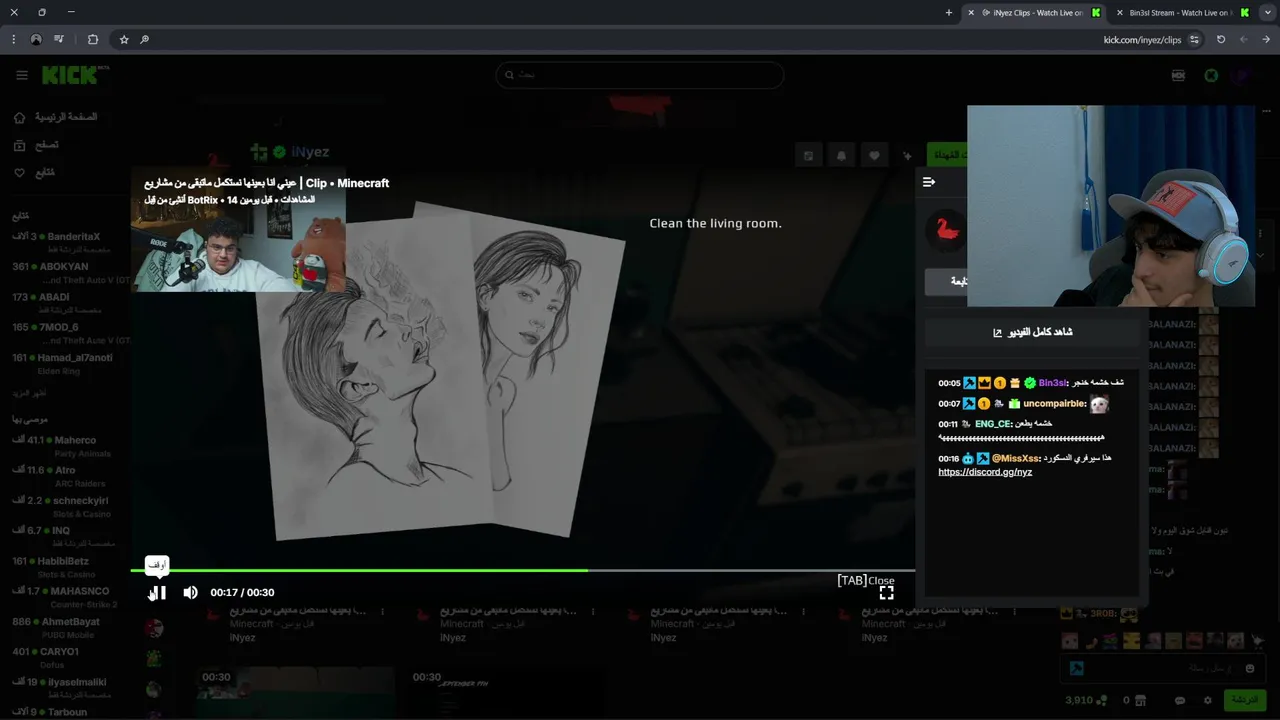Viewport: 1280px width, 720px height.
Task: Toggle the bell notifications icon for iNyez
Action: tap(841, 156)
